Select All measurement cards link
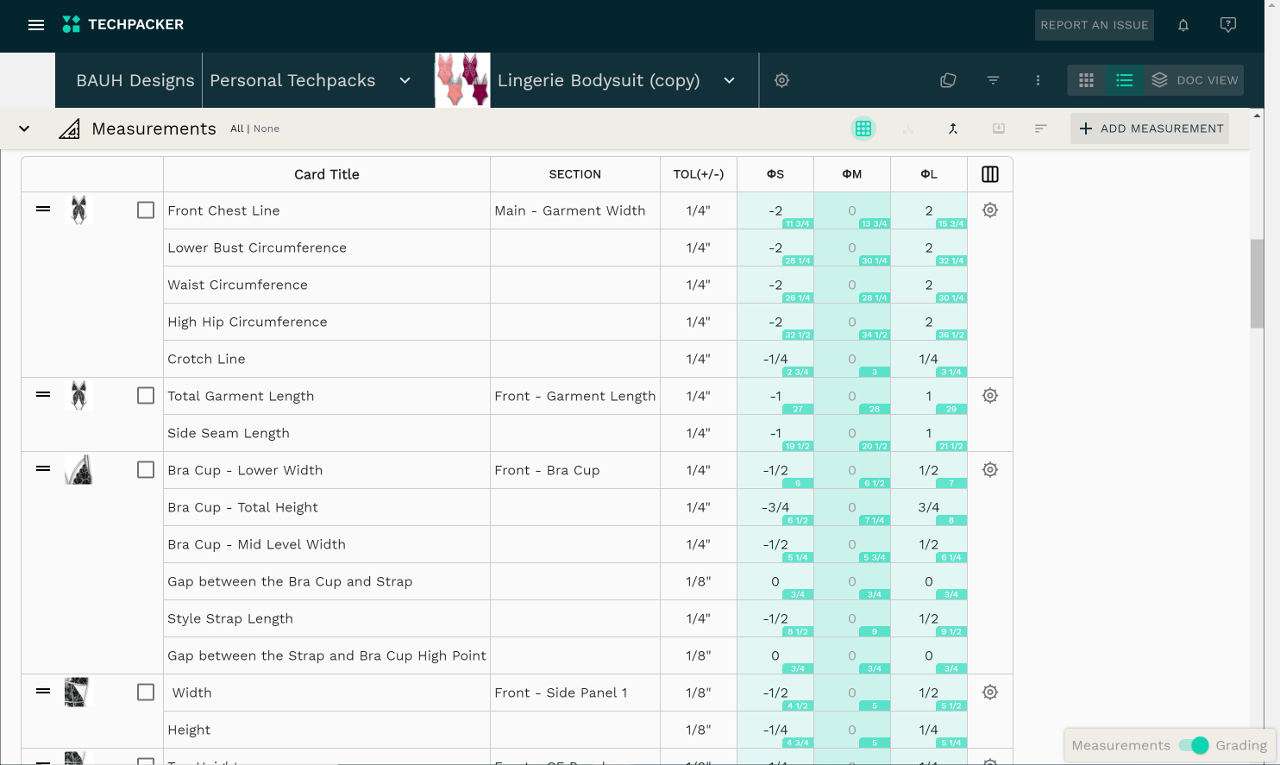Screen dimensions: 1280x765 tap(237, 128)
